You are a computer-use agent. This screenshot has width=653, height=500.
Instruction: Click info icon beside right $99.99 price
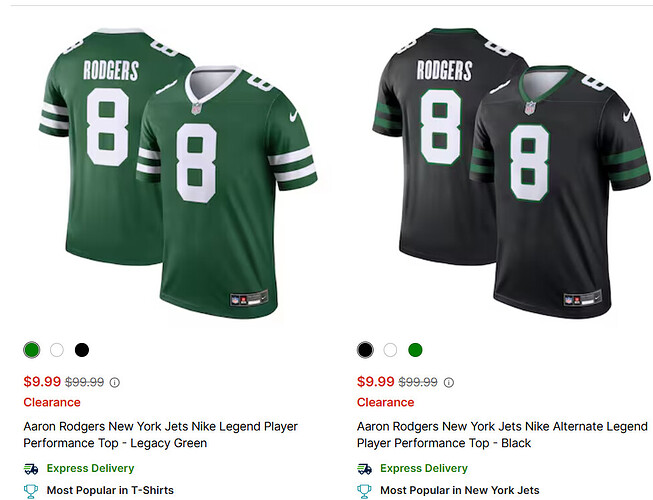coord(448,382)
